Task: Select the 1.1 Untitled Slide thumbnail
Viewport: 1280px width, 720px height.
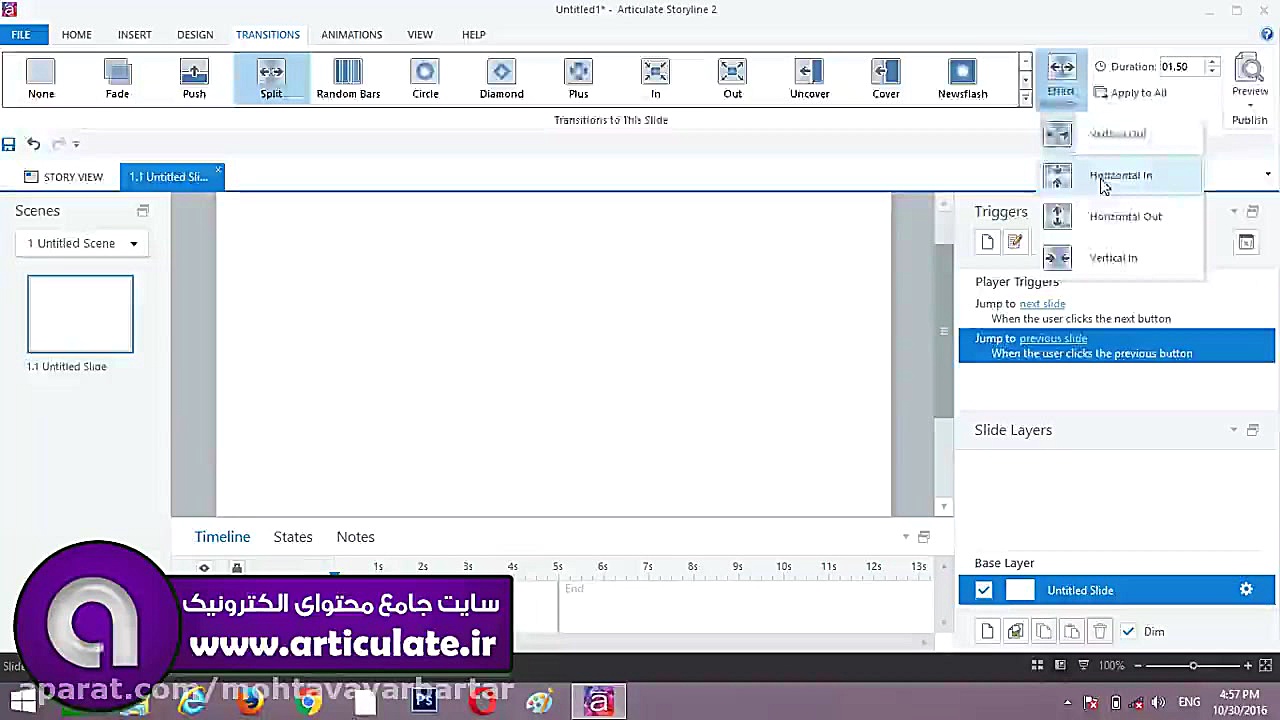Action: point(80,313)
